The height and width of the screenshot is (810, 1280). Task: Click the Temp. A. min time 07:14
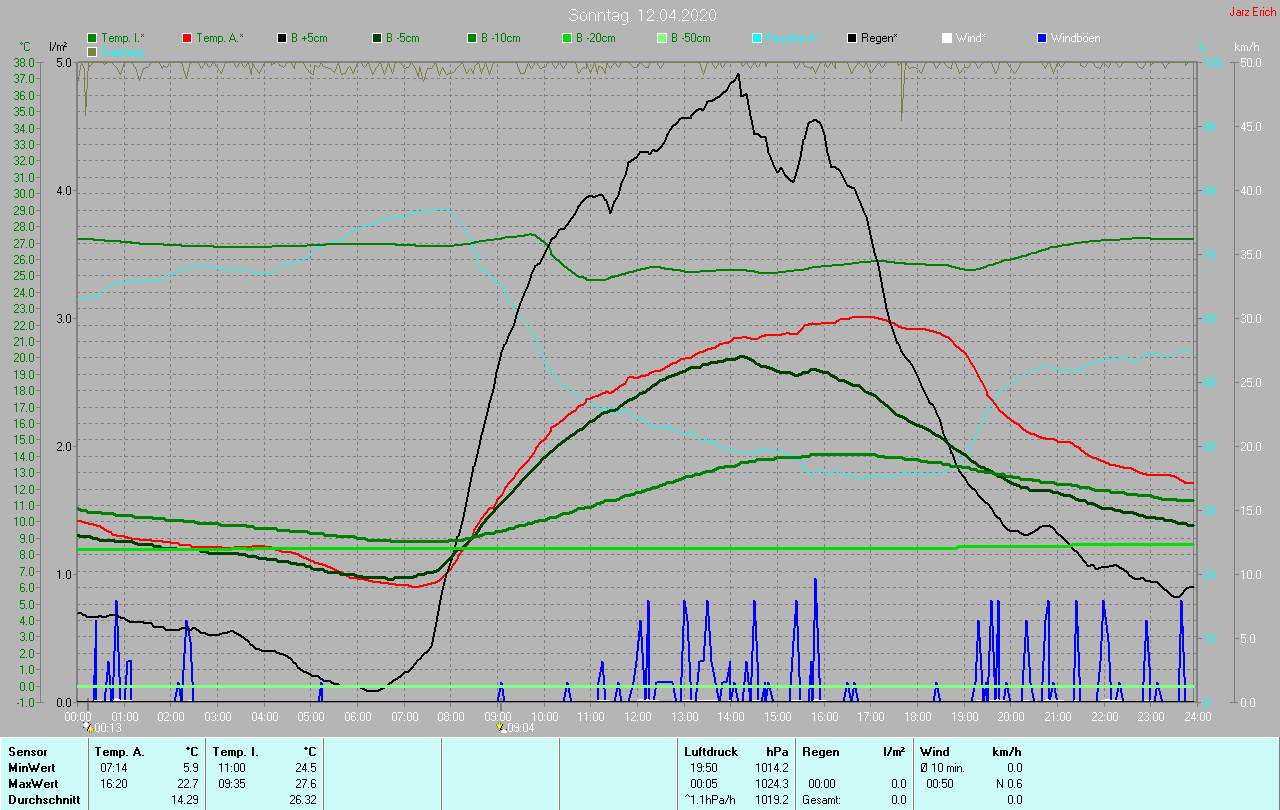coord(114,767)
